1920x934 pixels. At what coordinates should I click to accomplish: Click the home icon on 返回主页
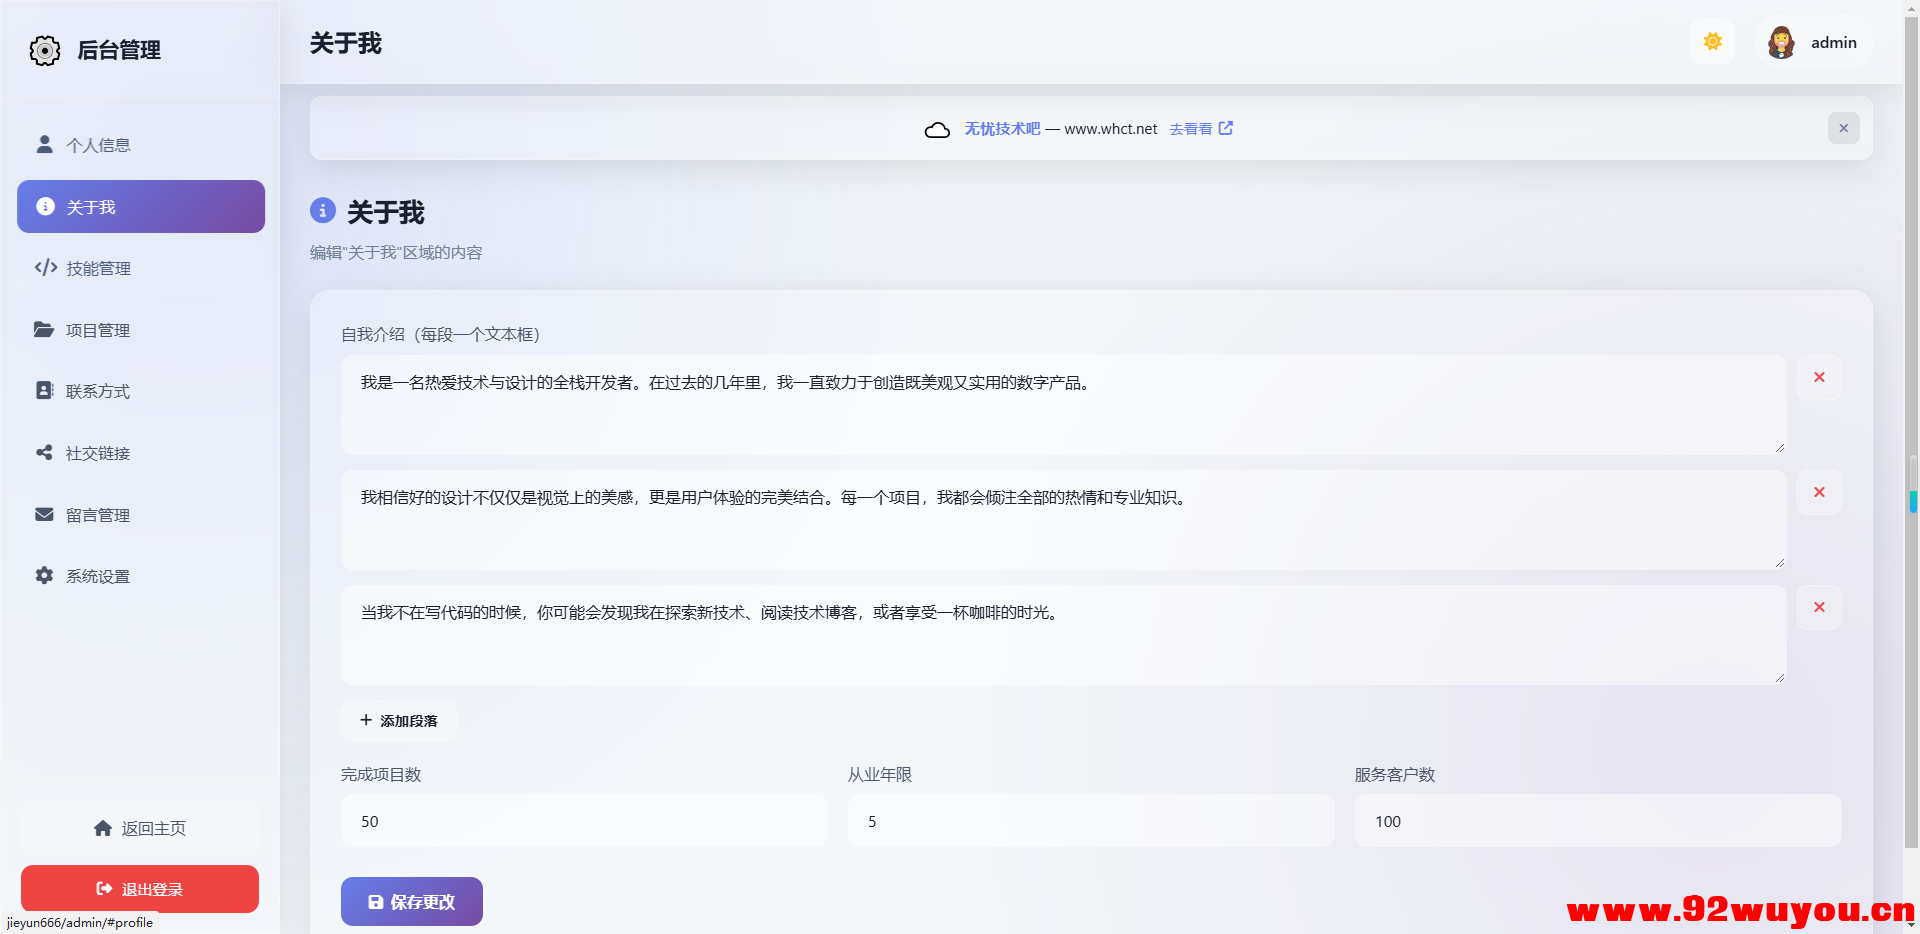pos(103,828)
